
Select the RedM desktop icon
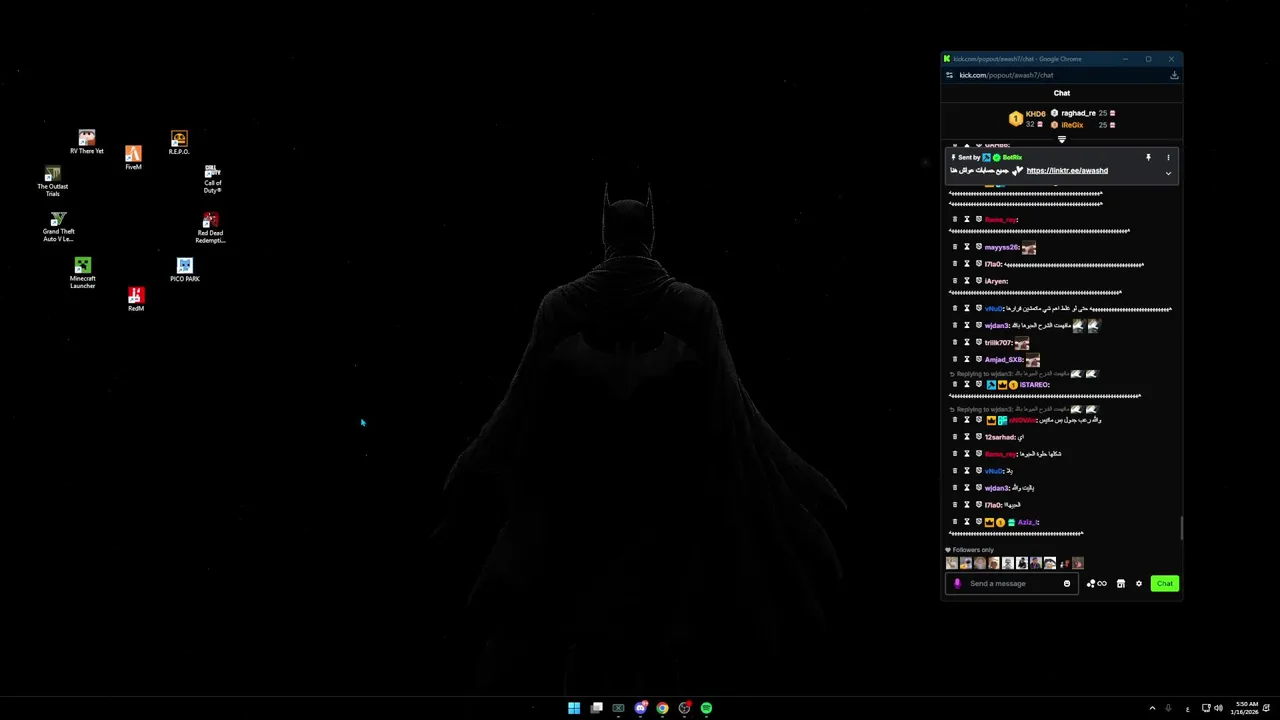pyautogui.click(x=136, y=299)
